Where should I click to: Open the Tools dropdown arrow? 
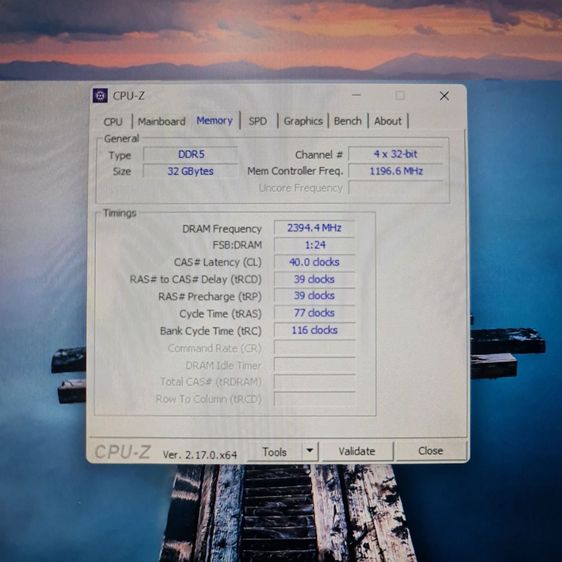310,451
